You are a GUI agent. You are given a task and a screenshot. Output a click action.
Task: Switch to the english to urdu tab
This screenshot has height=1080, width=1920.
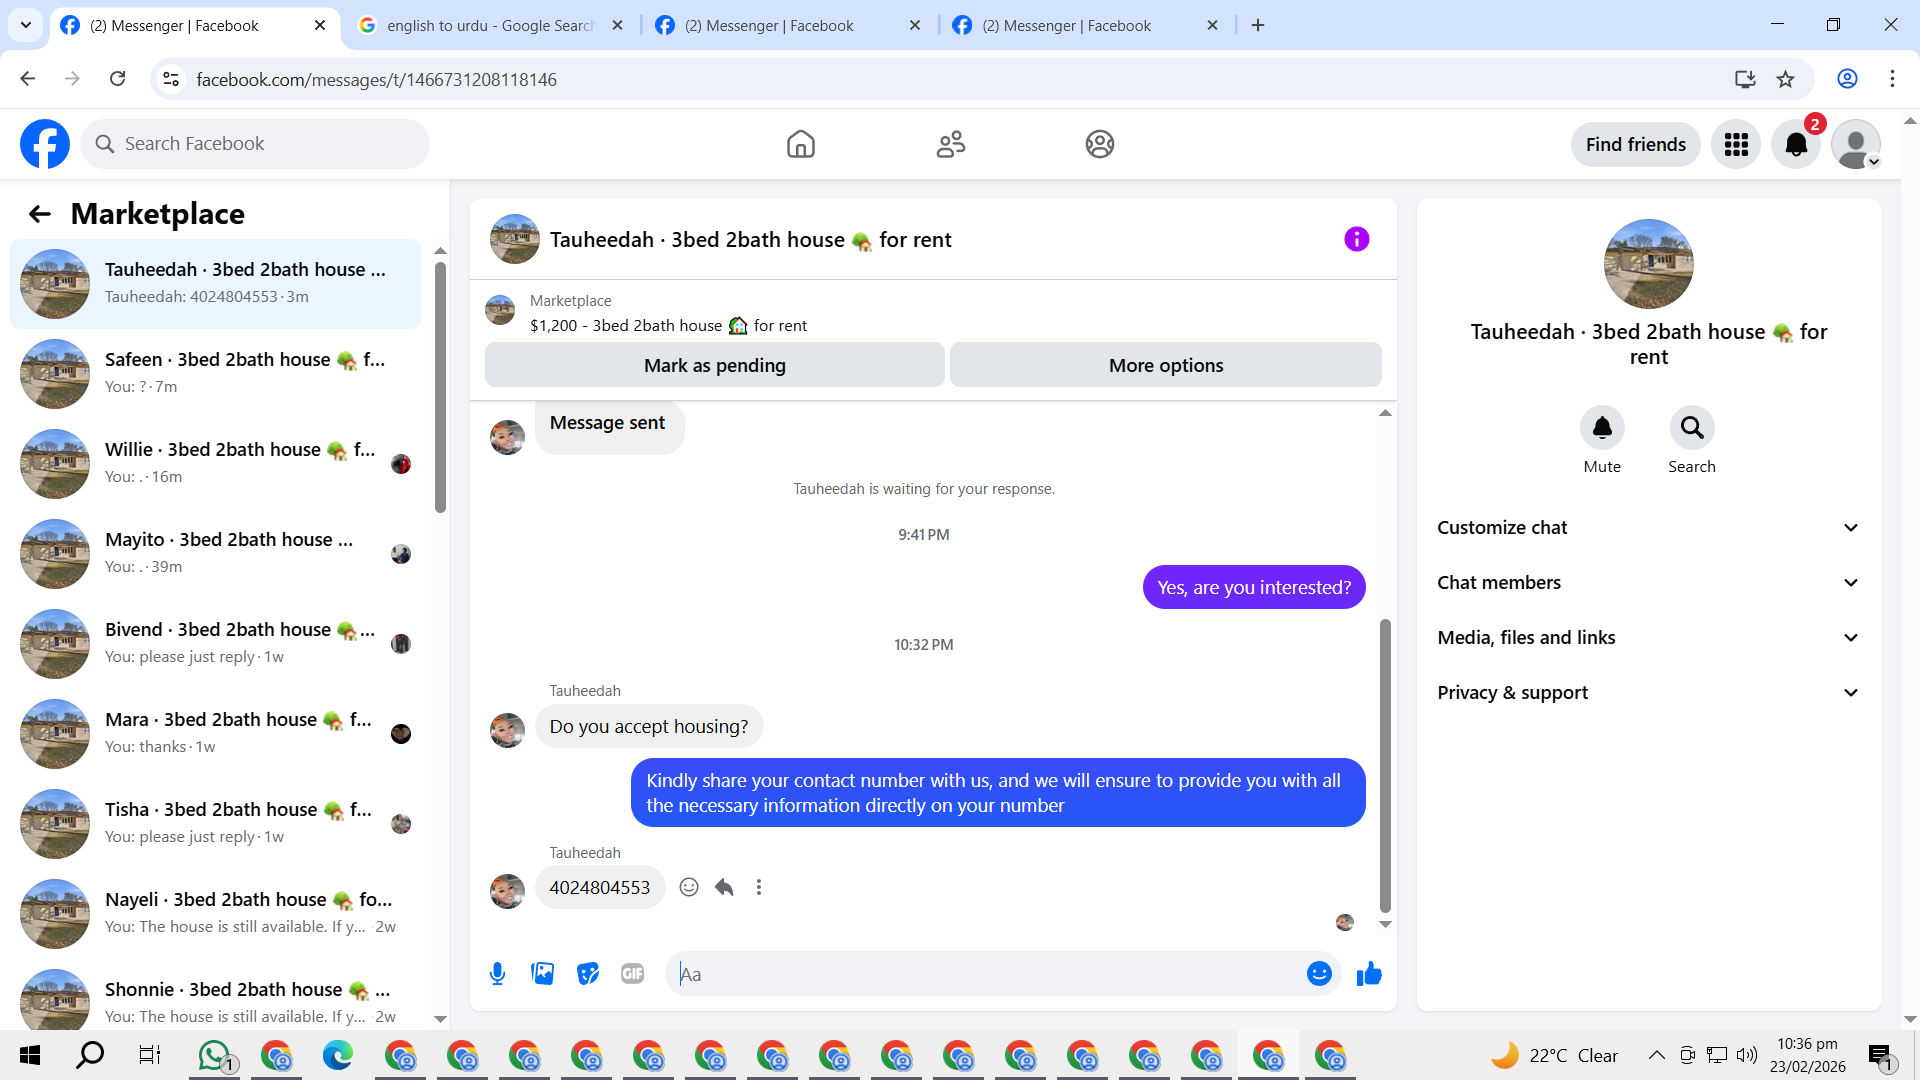pos(490,26)
